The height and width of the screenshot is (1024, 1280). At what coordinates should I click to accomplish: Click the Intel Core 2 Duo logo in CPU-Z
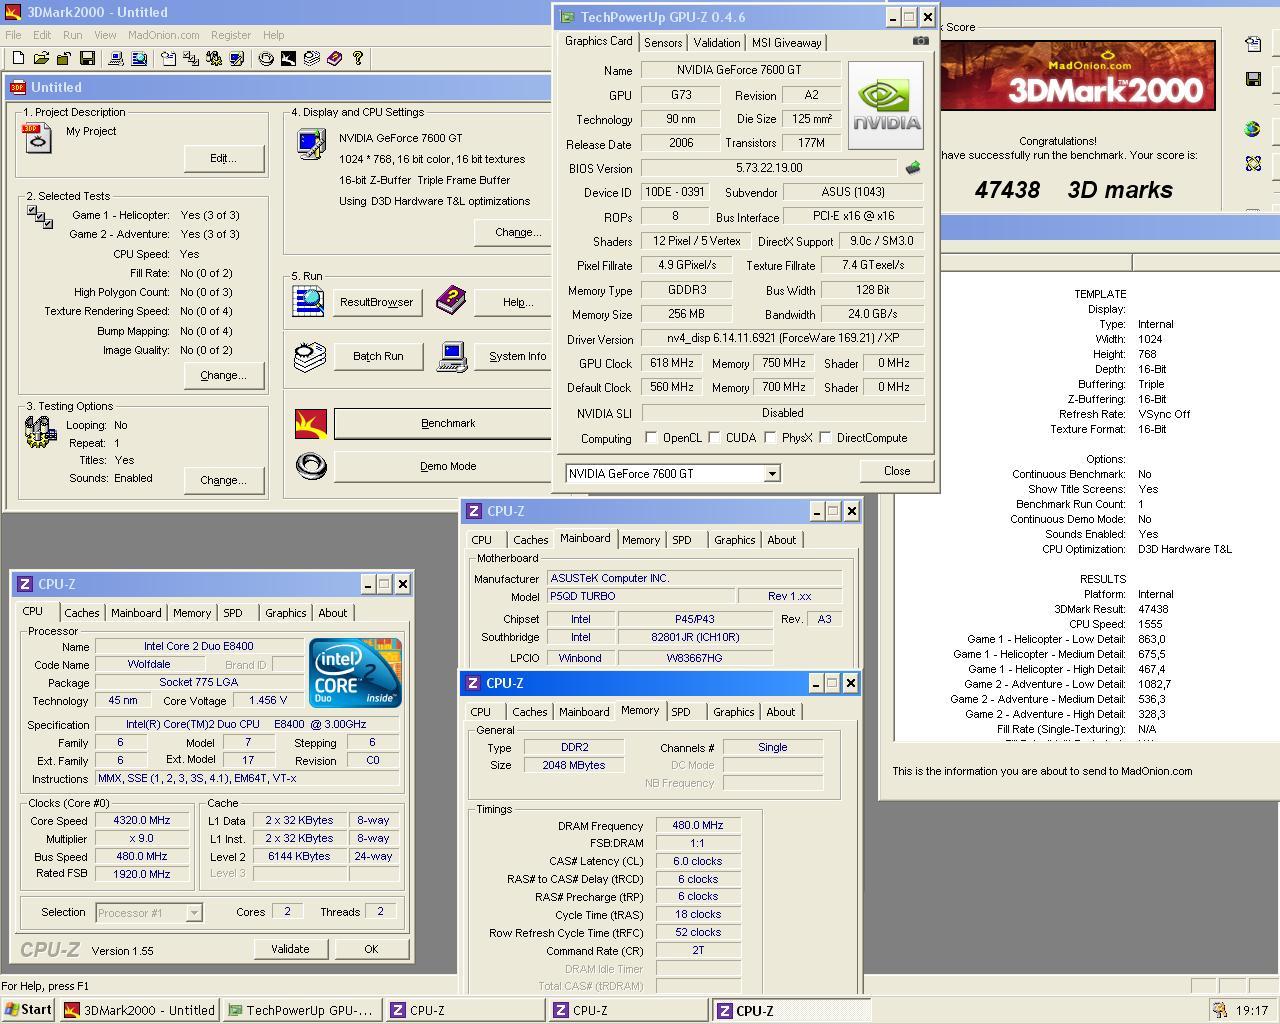tap(355, 672)
